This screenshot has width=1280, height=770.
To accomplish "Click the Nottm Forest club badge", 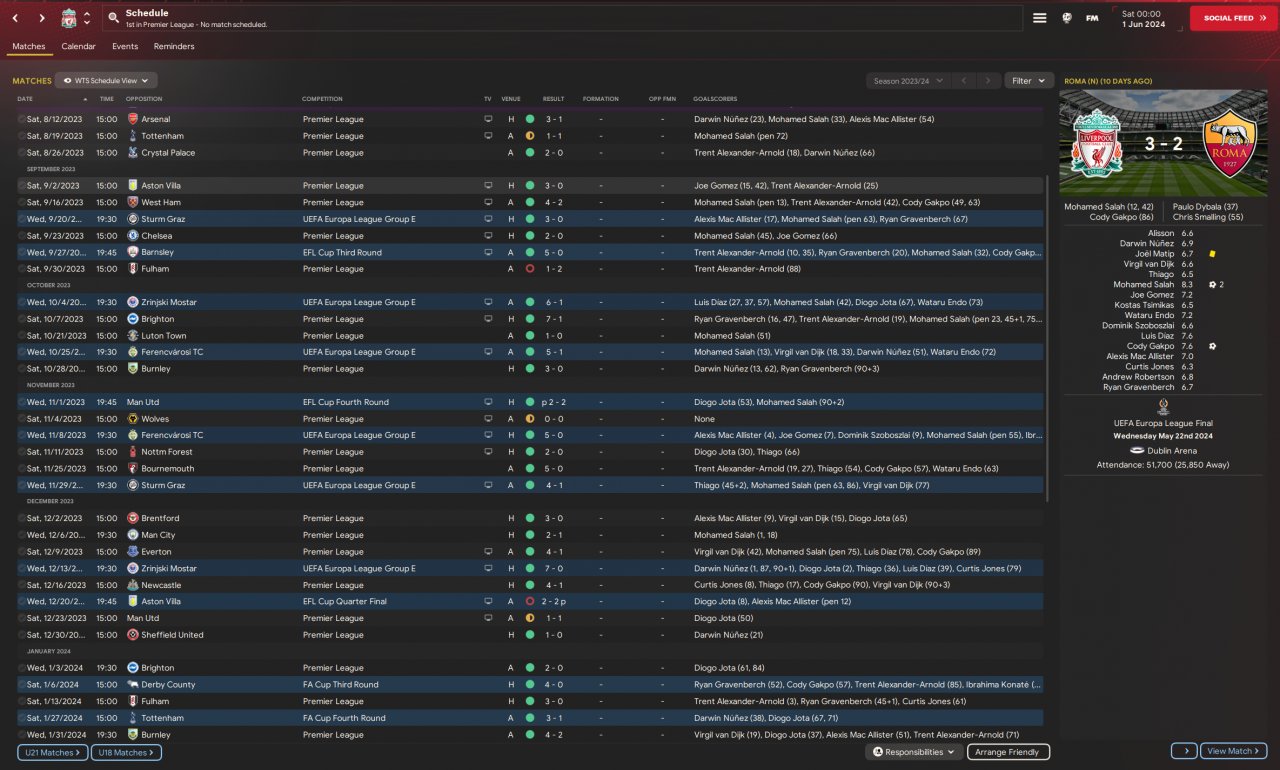I will click(x=133, y=452).
